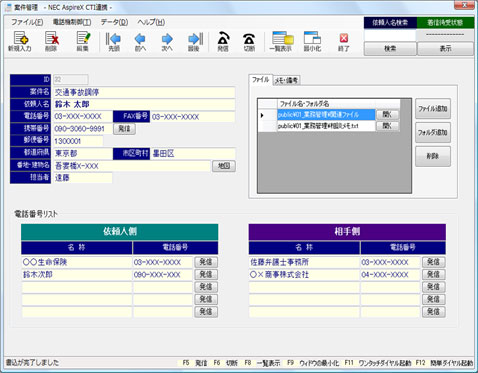Click the 検索 search button
This screenshot has width=478, height=373.
coord(390,49)
